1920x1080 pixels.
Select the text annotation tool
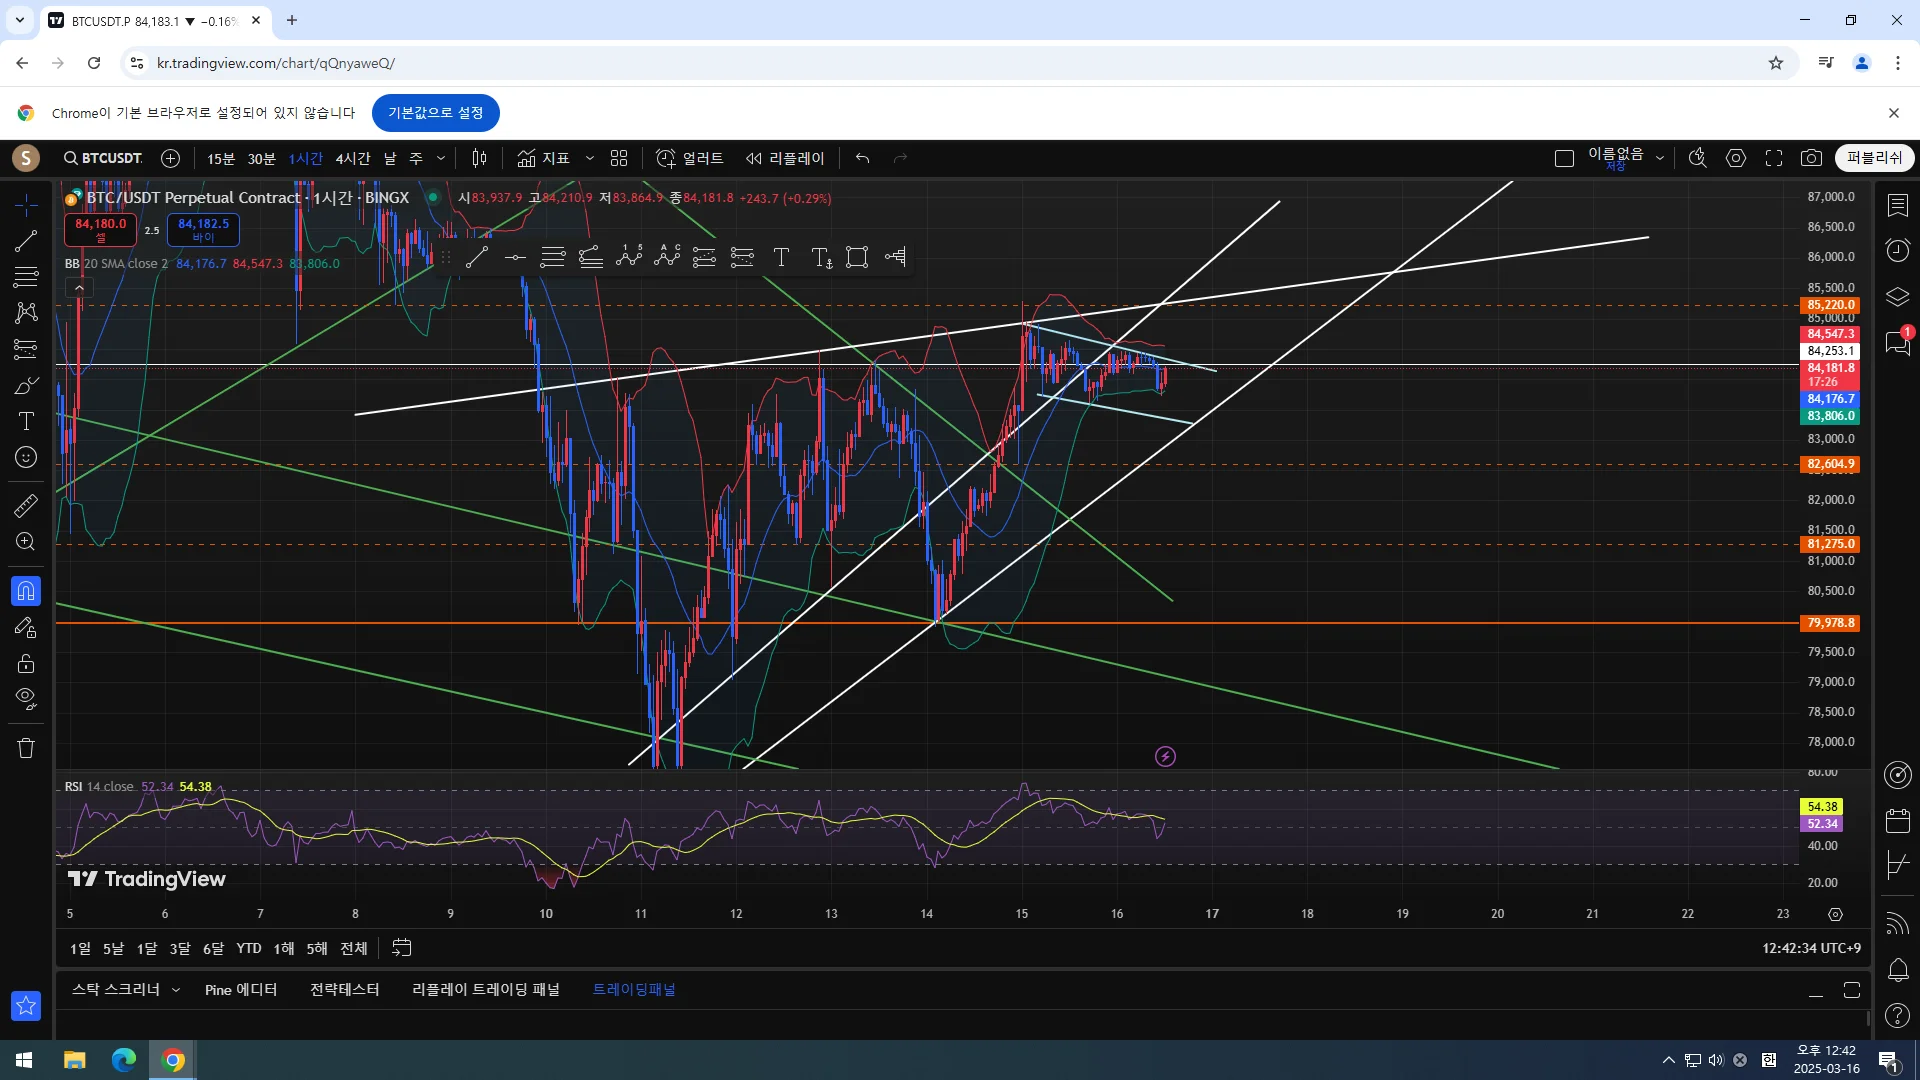point(26,421)
